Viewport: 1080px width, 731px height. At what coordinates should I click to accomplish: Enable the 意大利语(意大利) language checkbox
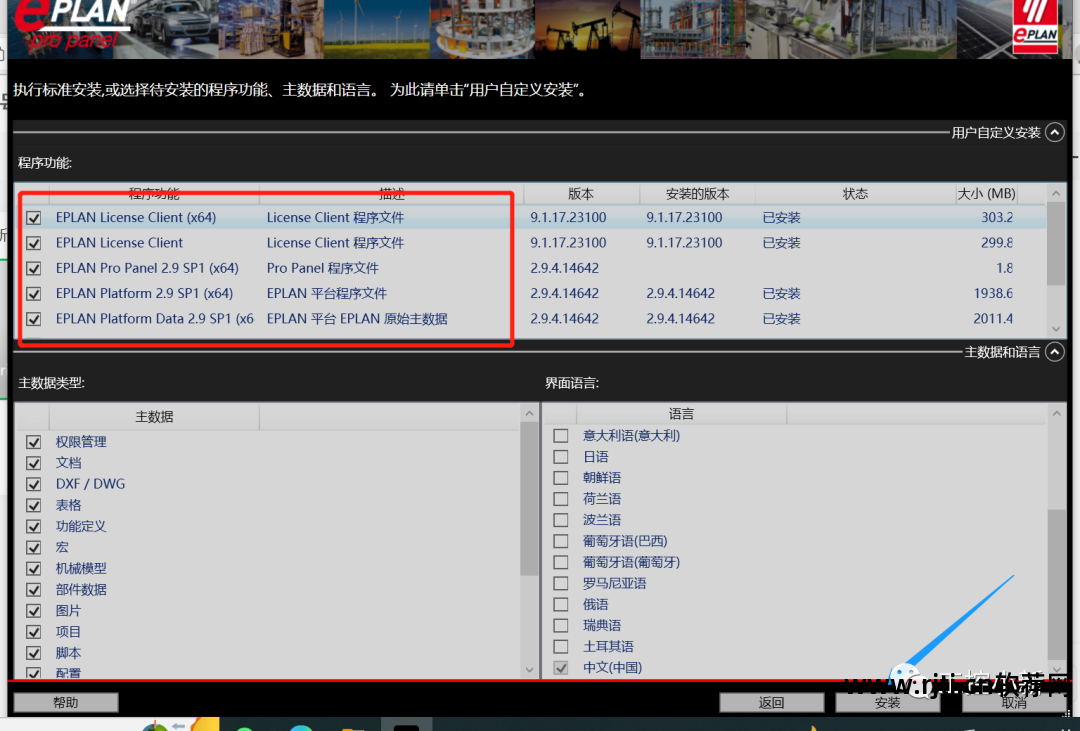point(561,435)
